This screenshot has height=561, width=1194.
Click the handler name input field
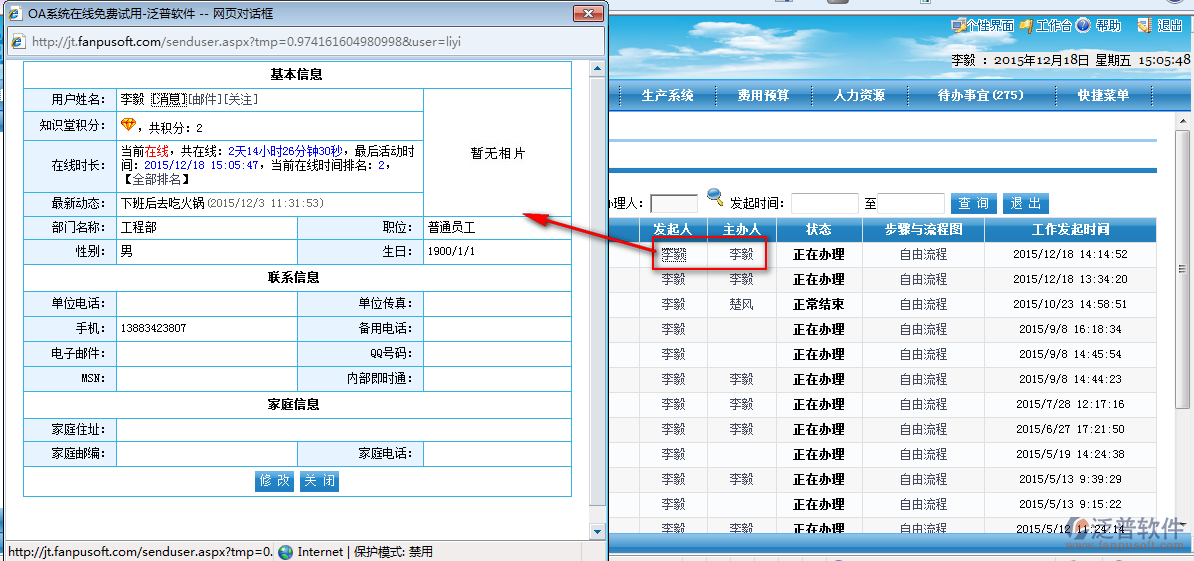click(x=674, y=204)
